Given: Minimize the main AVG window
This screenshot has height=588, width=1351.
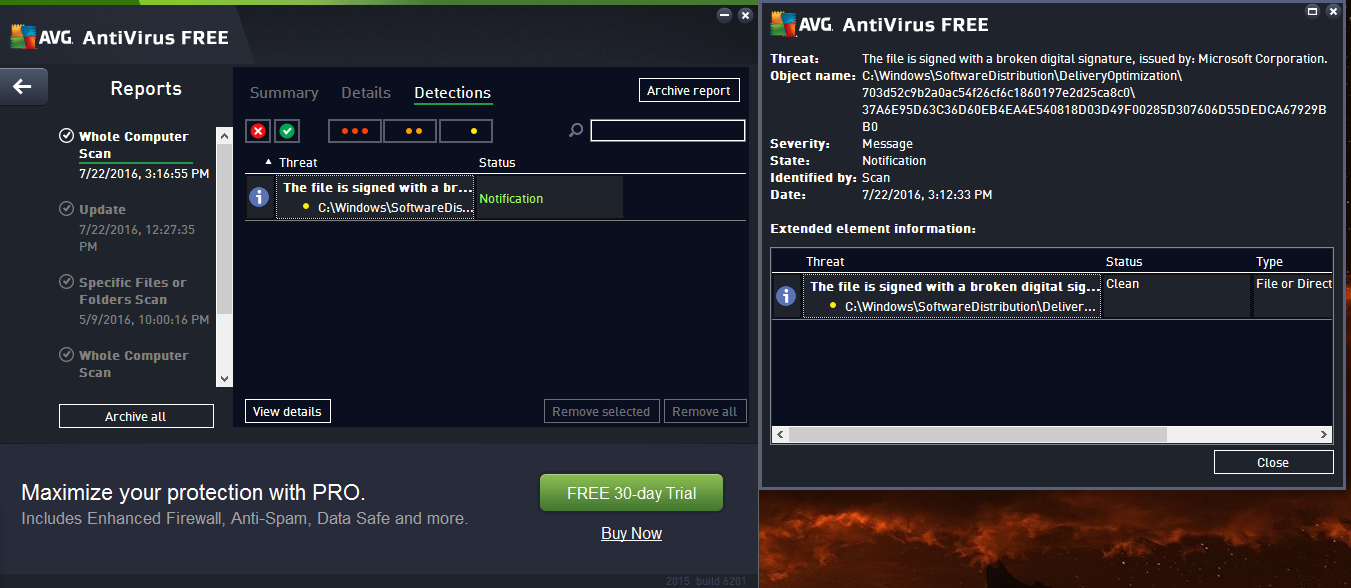Looking at the screenshot, I should point(724,15).
